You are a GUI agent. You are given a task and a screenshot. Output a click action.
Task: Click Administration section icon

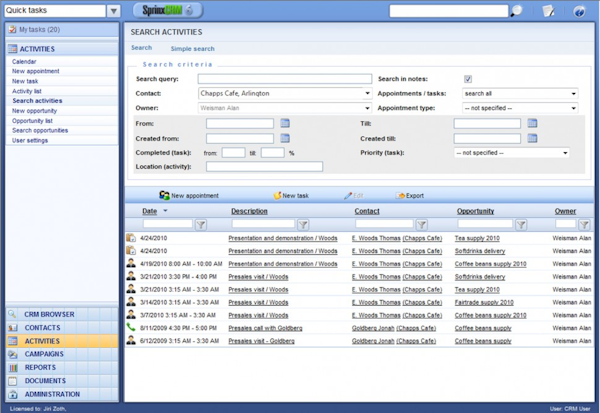(x=13, y=394)
